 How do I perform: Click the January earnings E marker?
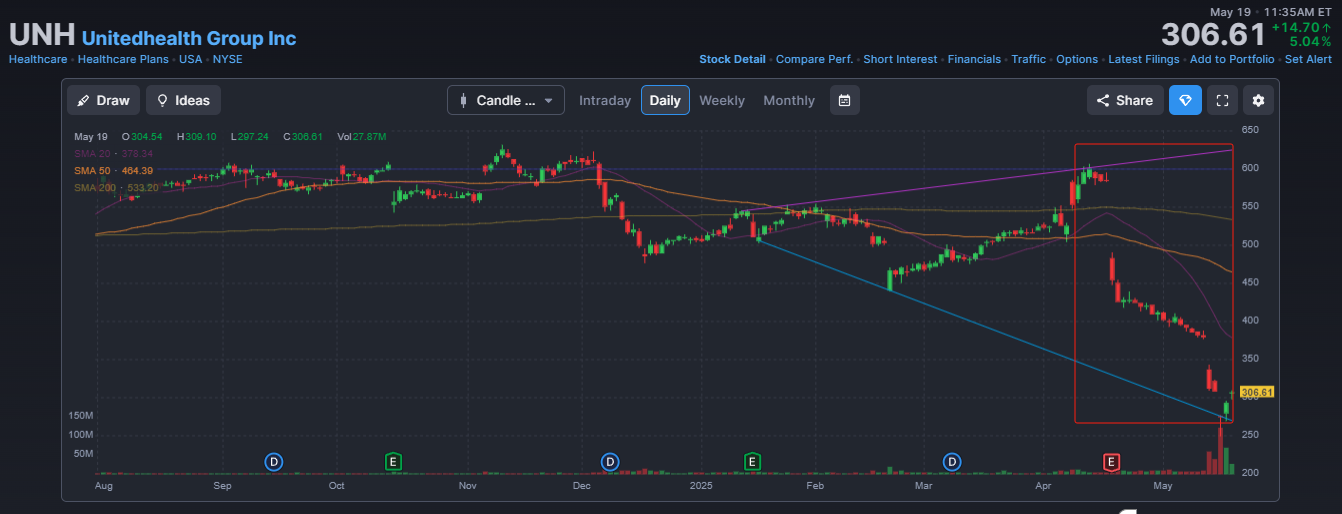tap(752, 461)
